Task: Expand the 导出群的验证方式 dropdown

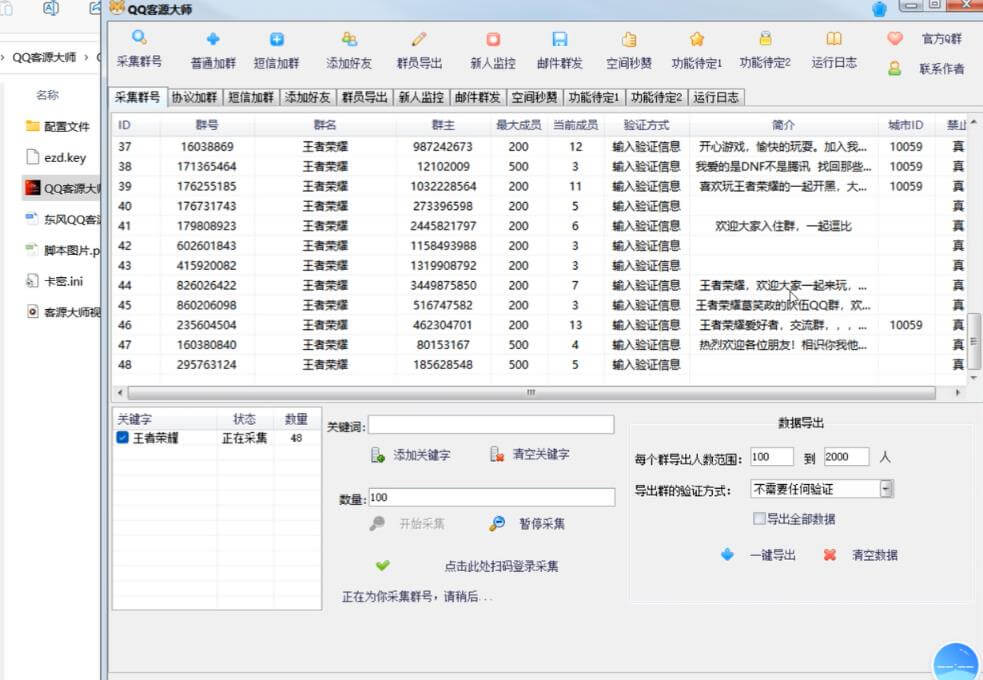Action: point(886,489)
